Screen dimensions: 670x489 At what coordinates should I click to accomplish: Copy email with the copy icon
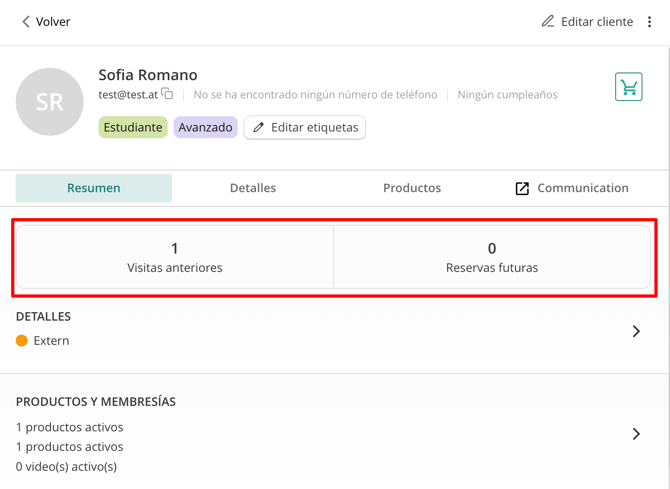(167, 94)
